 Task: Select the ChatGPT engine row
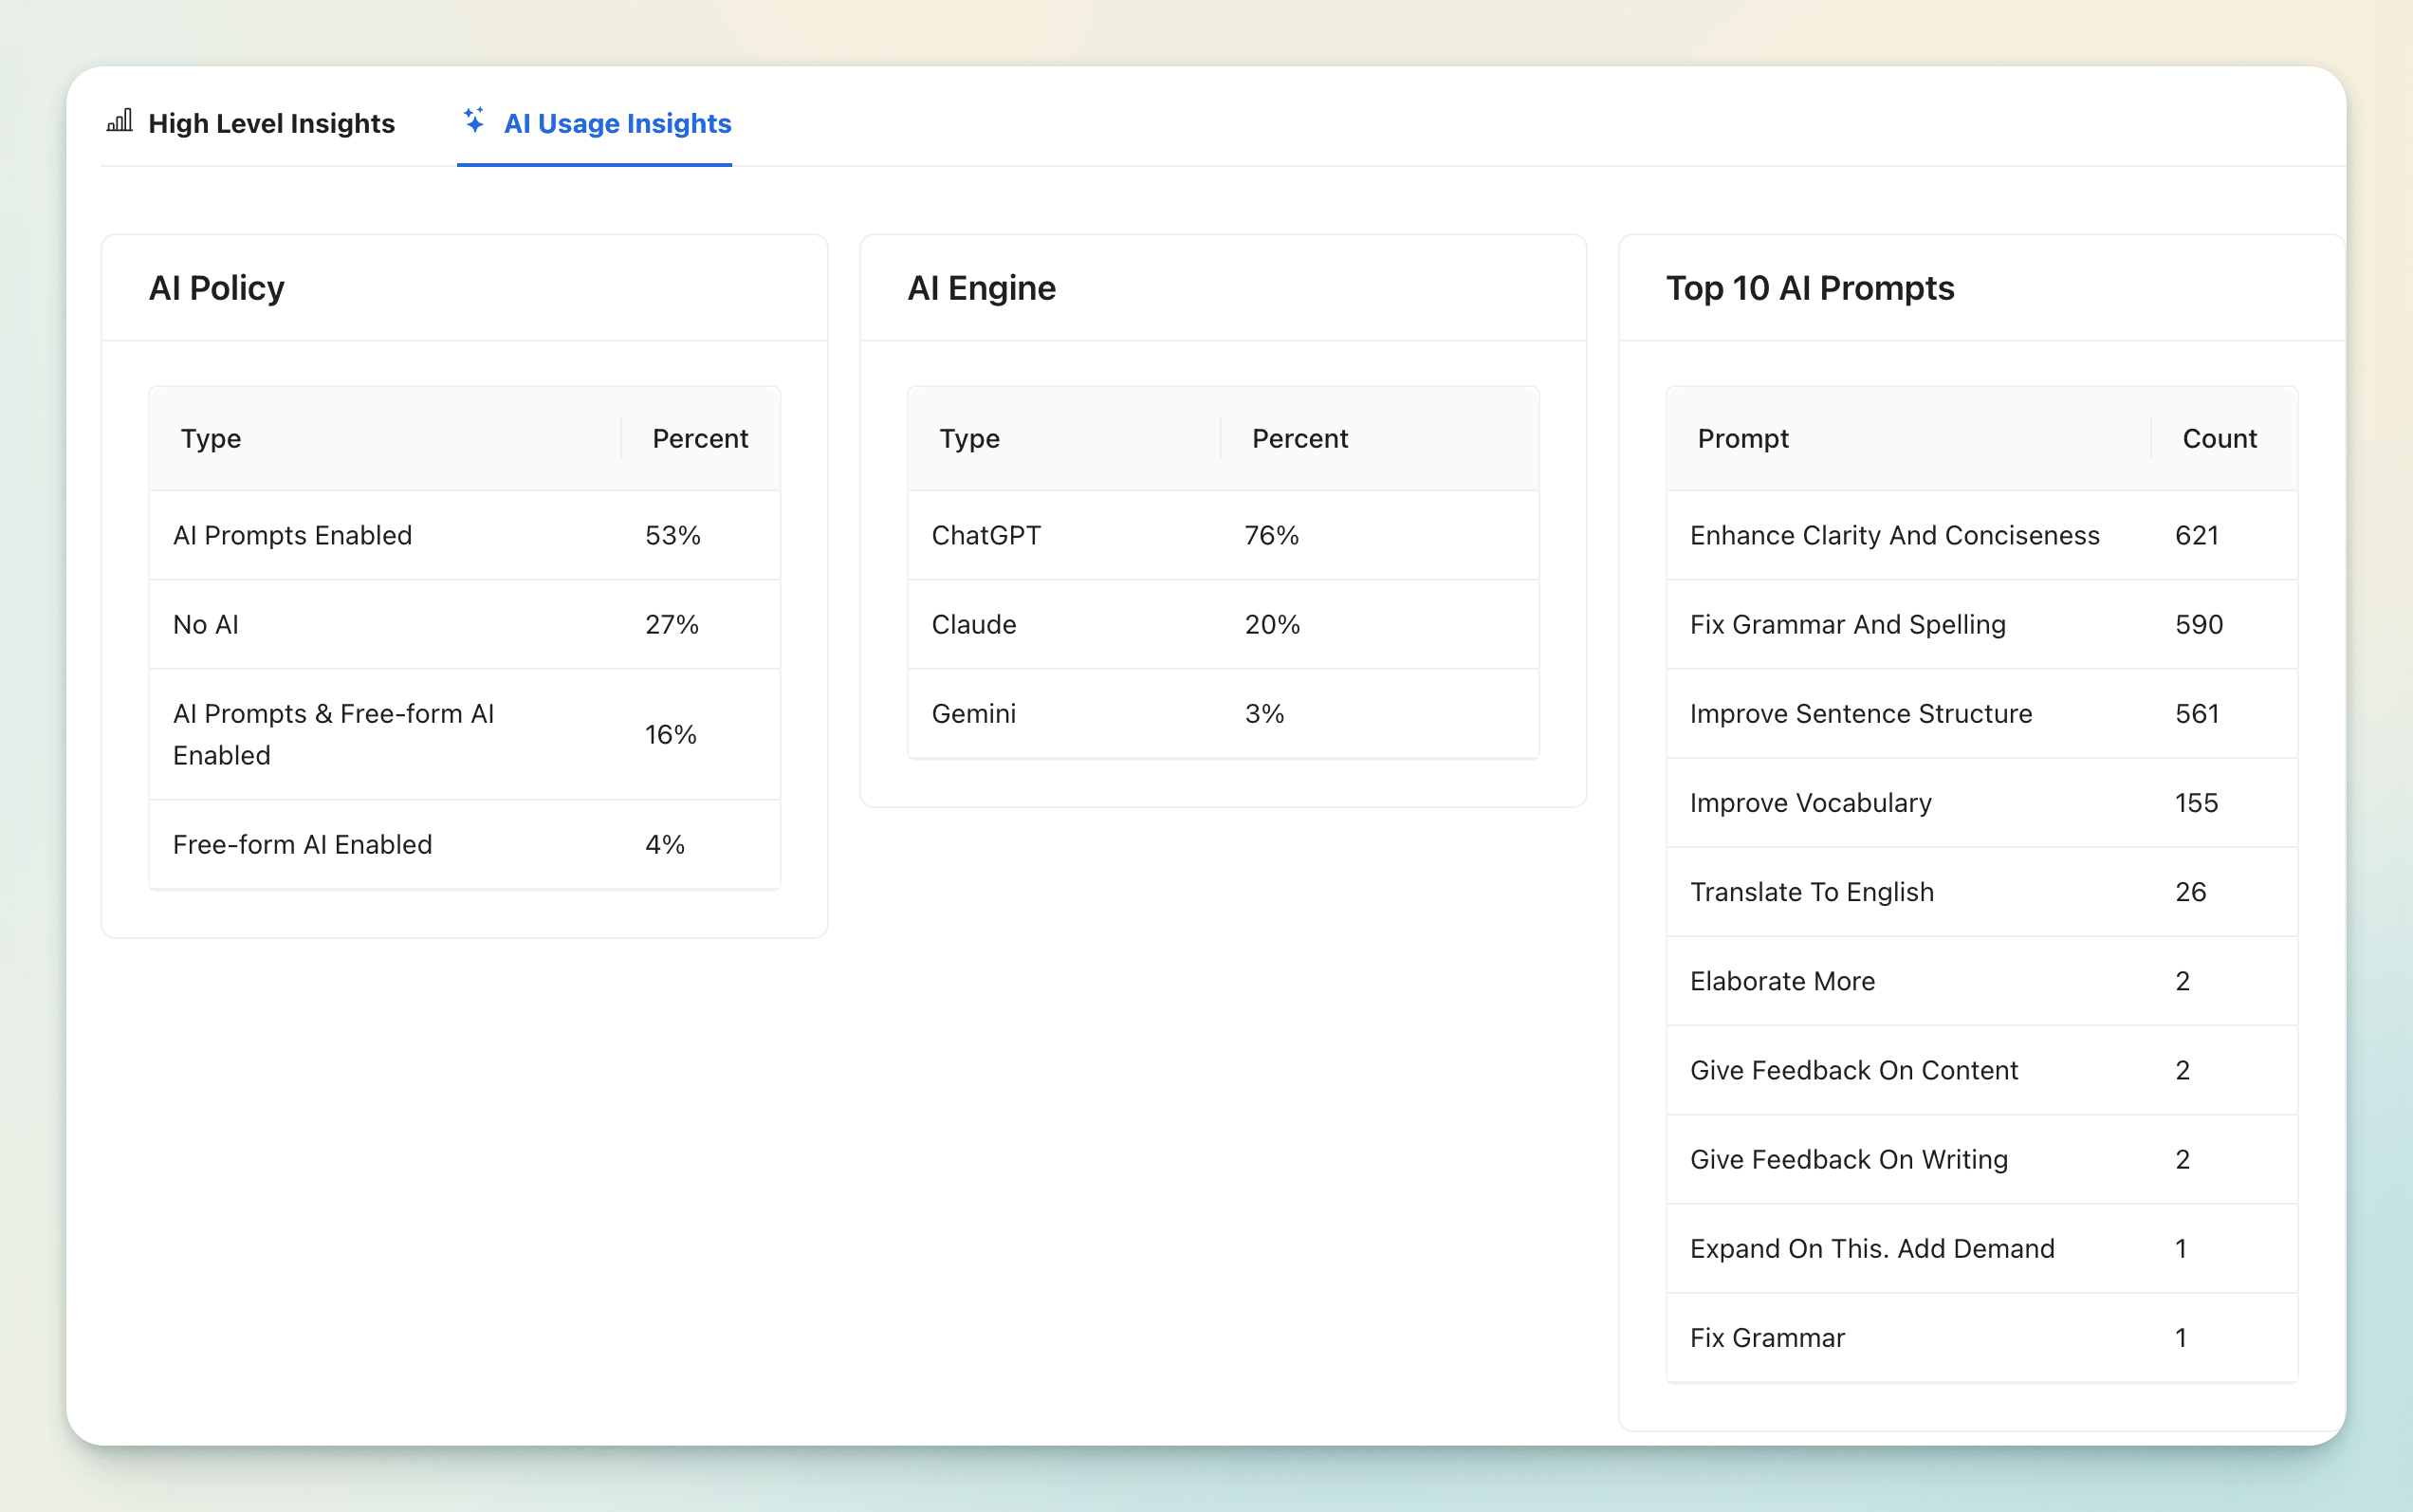point(986,535)
